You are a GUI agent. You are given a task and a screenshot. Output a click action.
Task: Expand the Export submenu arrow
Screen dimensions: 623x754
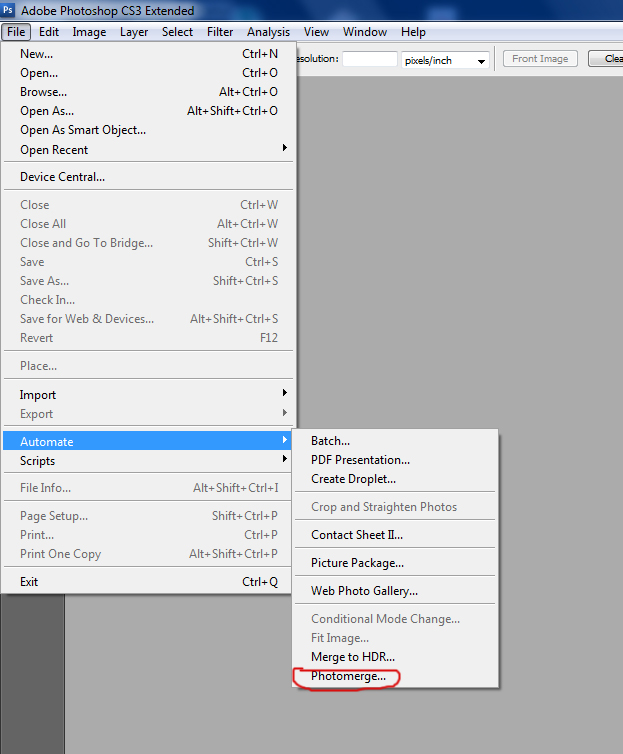coord(285,413)
